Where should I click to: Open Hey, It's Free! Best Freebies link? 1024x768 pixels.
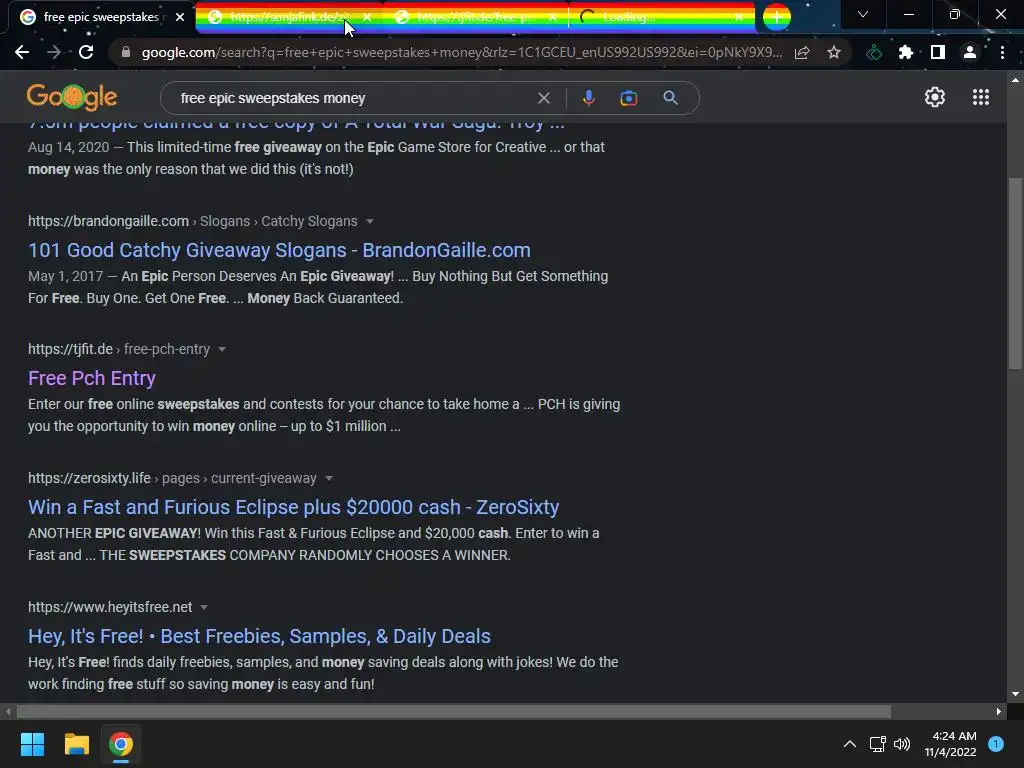[259, 636]
